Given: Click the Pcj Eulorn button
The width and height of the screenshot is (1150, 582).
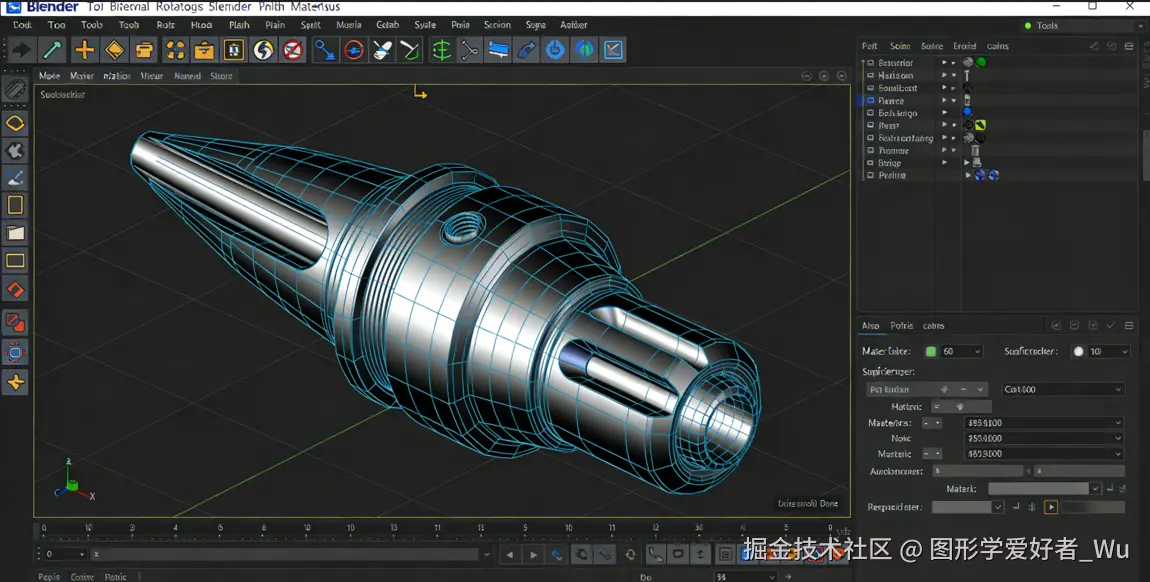Looking at the screenshot, I should coord(927,389).
